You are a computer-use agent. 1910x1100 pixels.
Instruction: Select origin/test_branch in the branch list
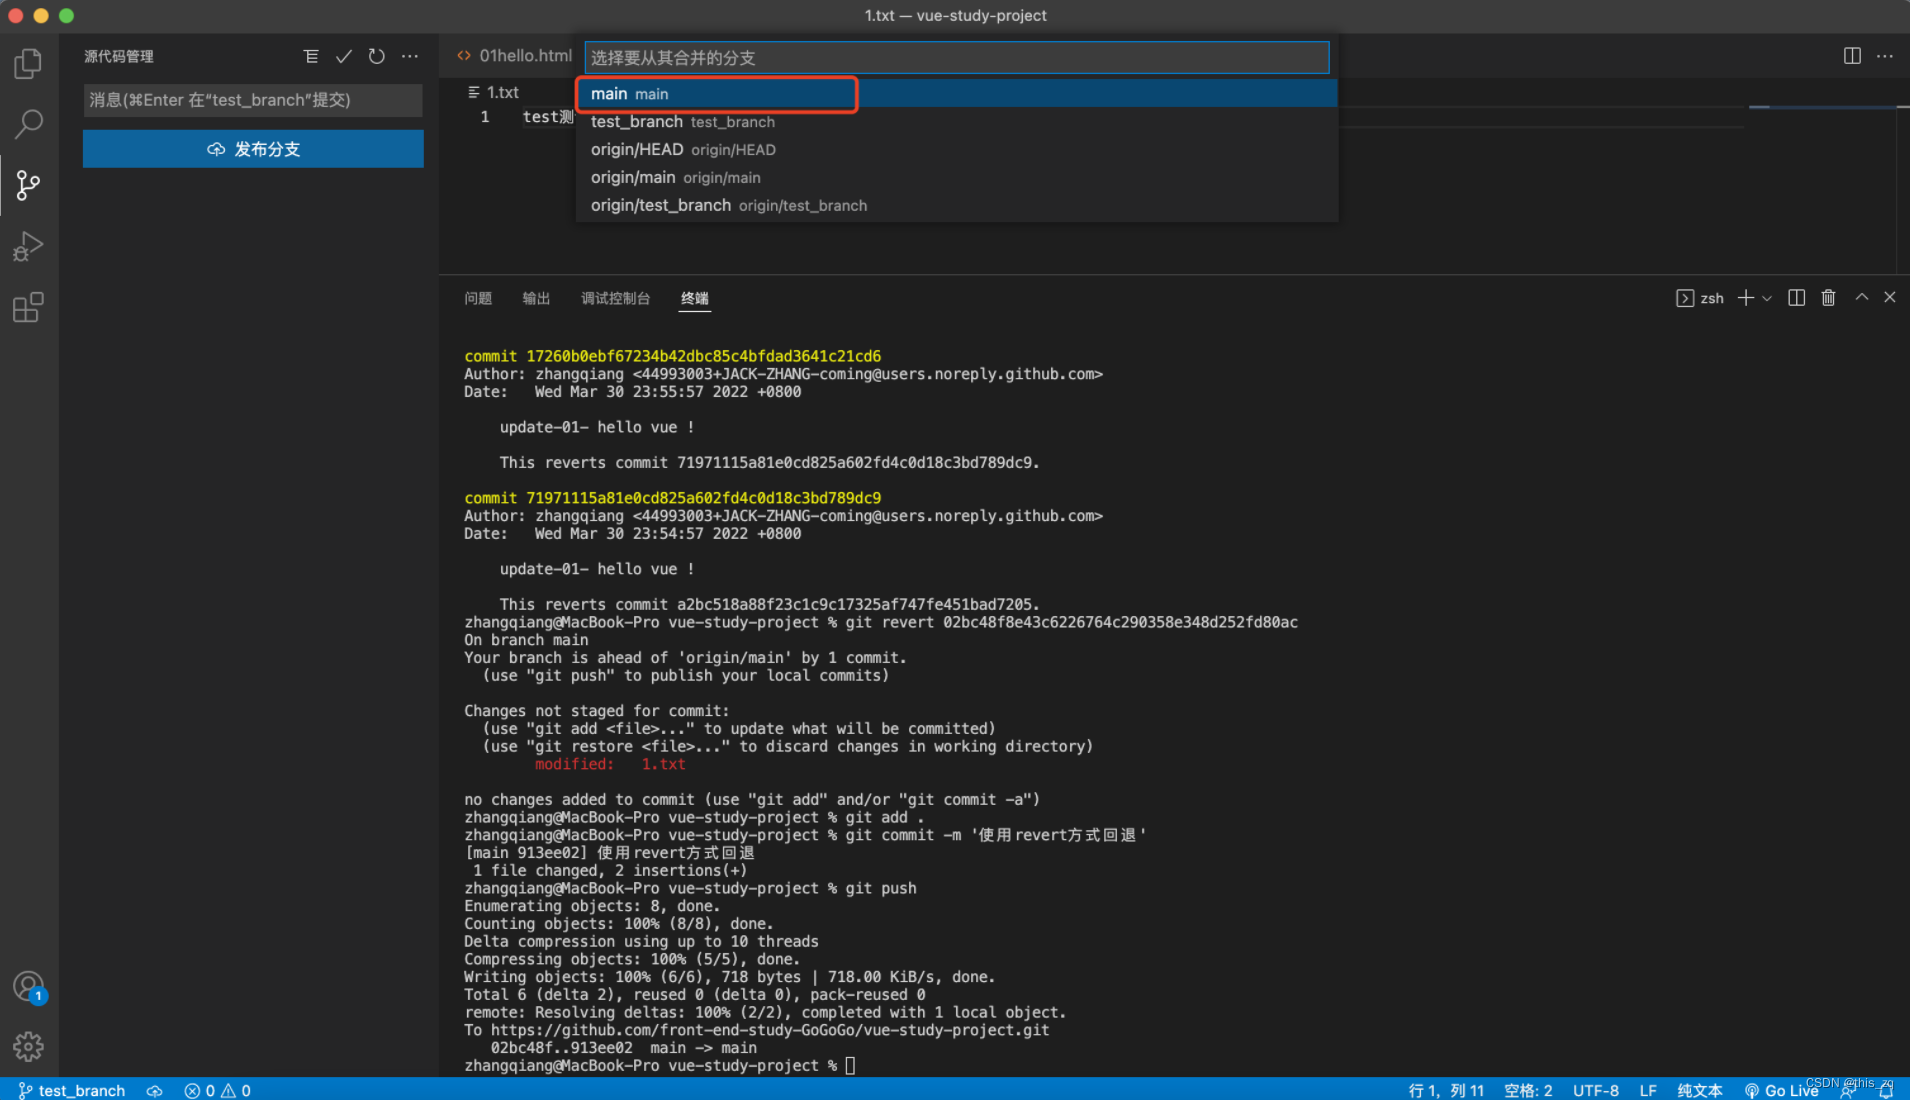(x=957, y=206)
